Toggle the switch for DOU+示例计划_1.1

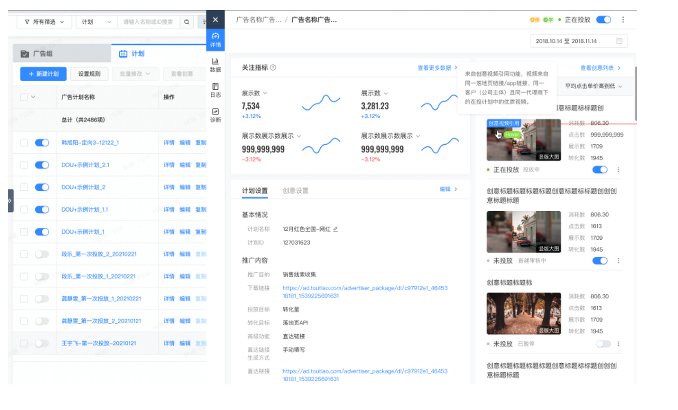(x=42, y=210)
